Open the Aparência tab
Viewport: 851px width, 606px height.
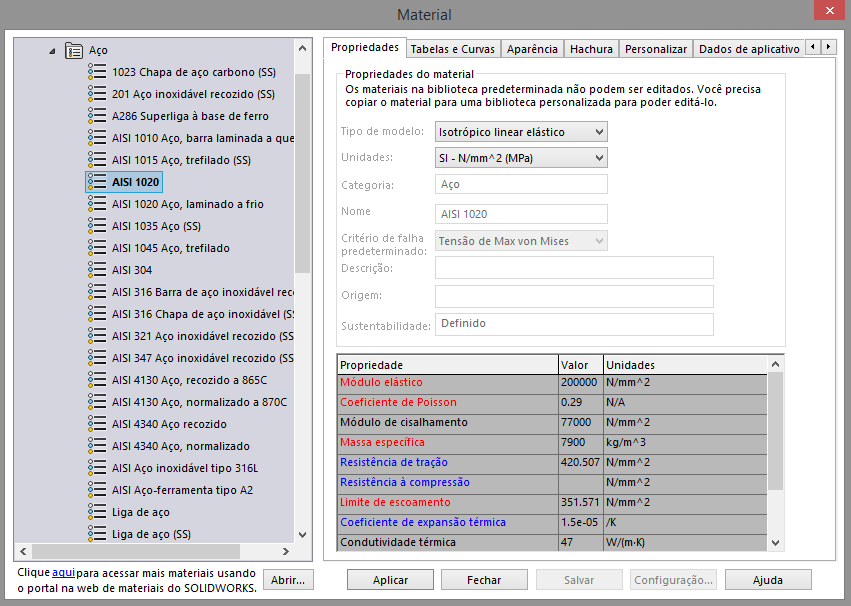click(x=532, y=49)
